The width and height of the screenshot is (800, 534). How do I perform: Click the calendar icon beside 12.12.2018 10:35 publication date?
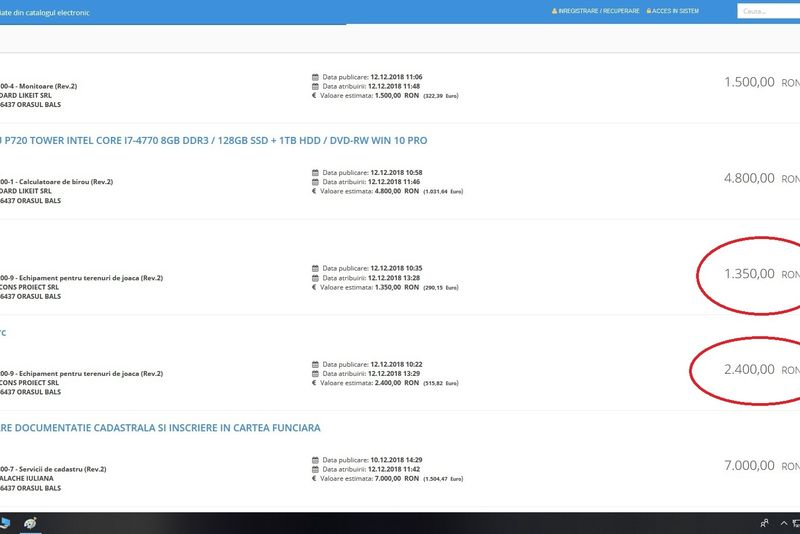click(x=315, y=268)
